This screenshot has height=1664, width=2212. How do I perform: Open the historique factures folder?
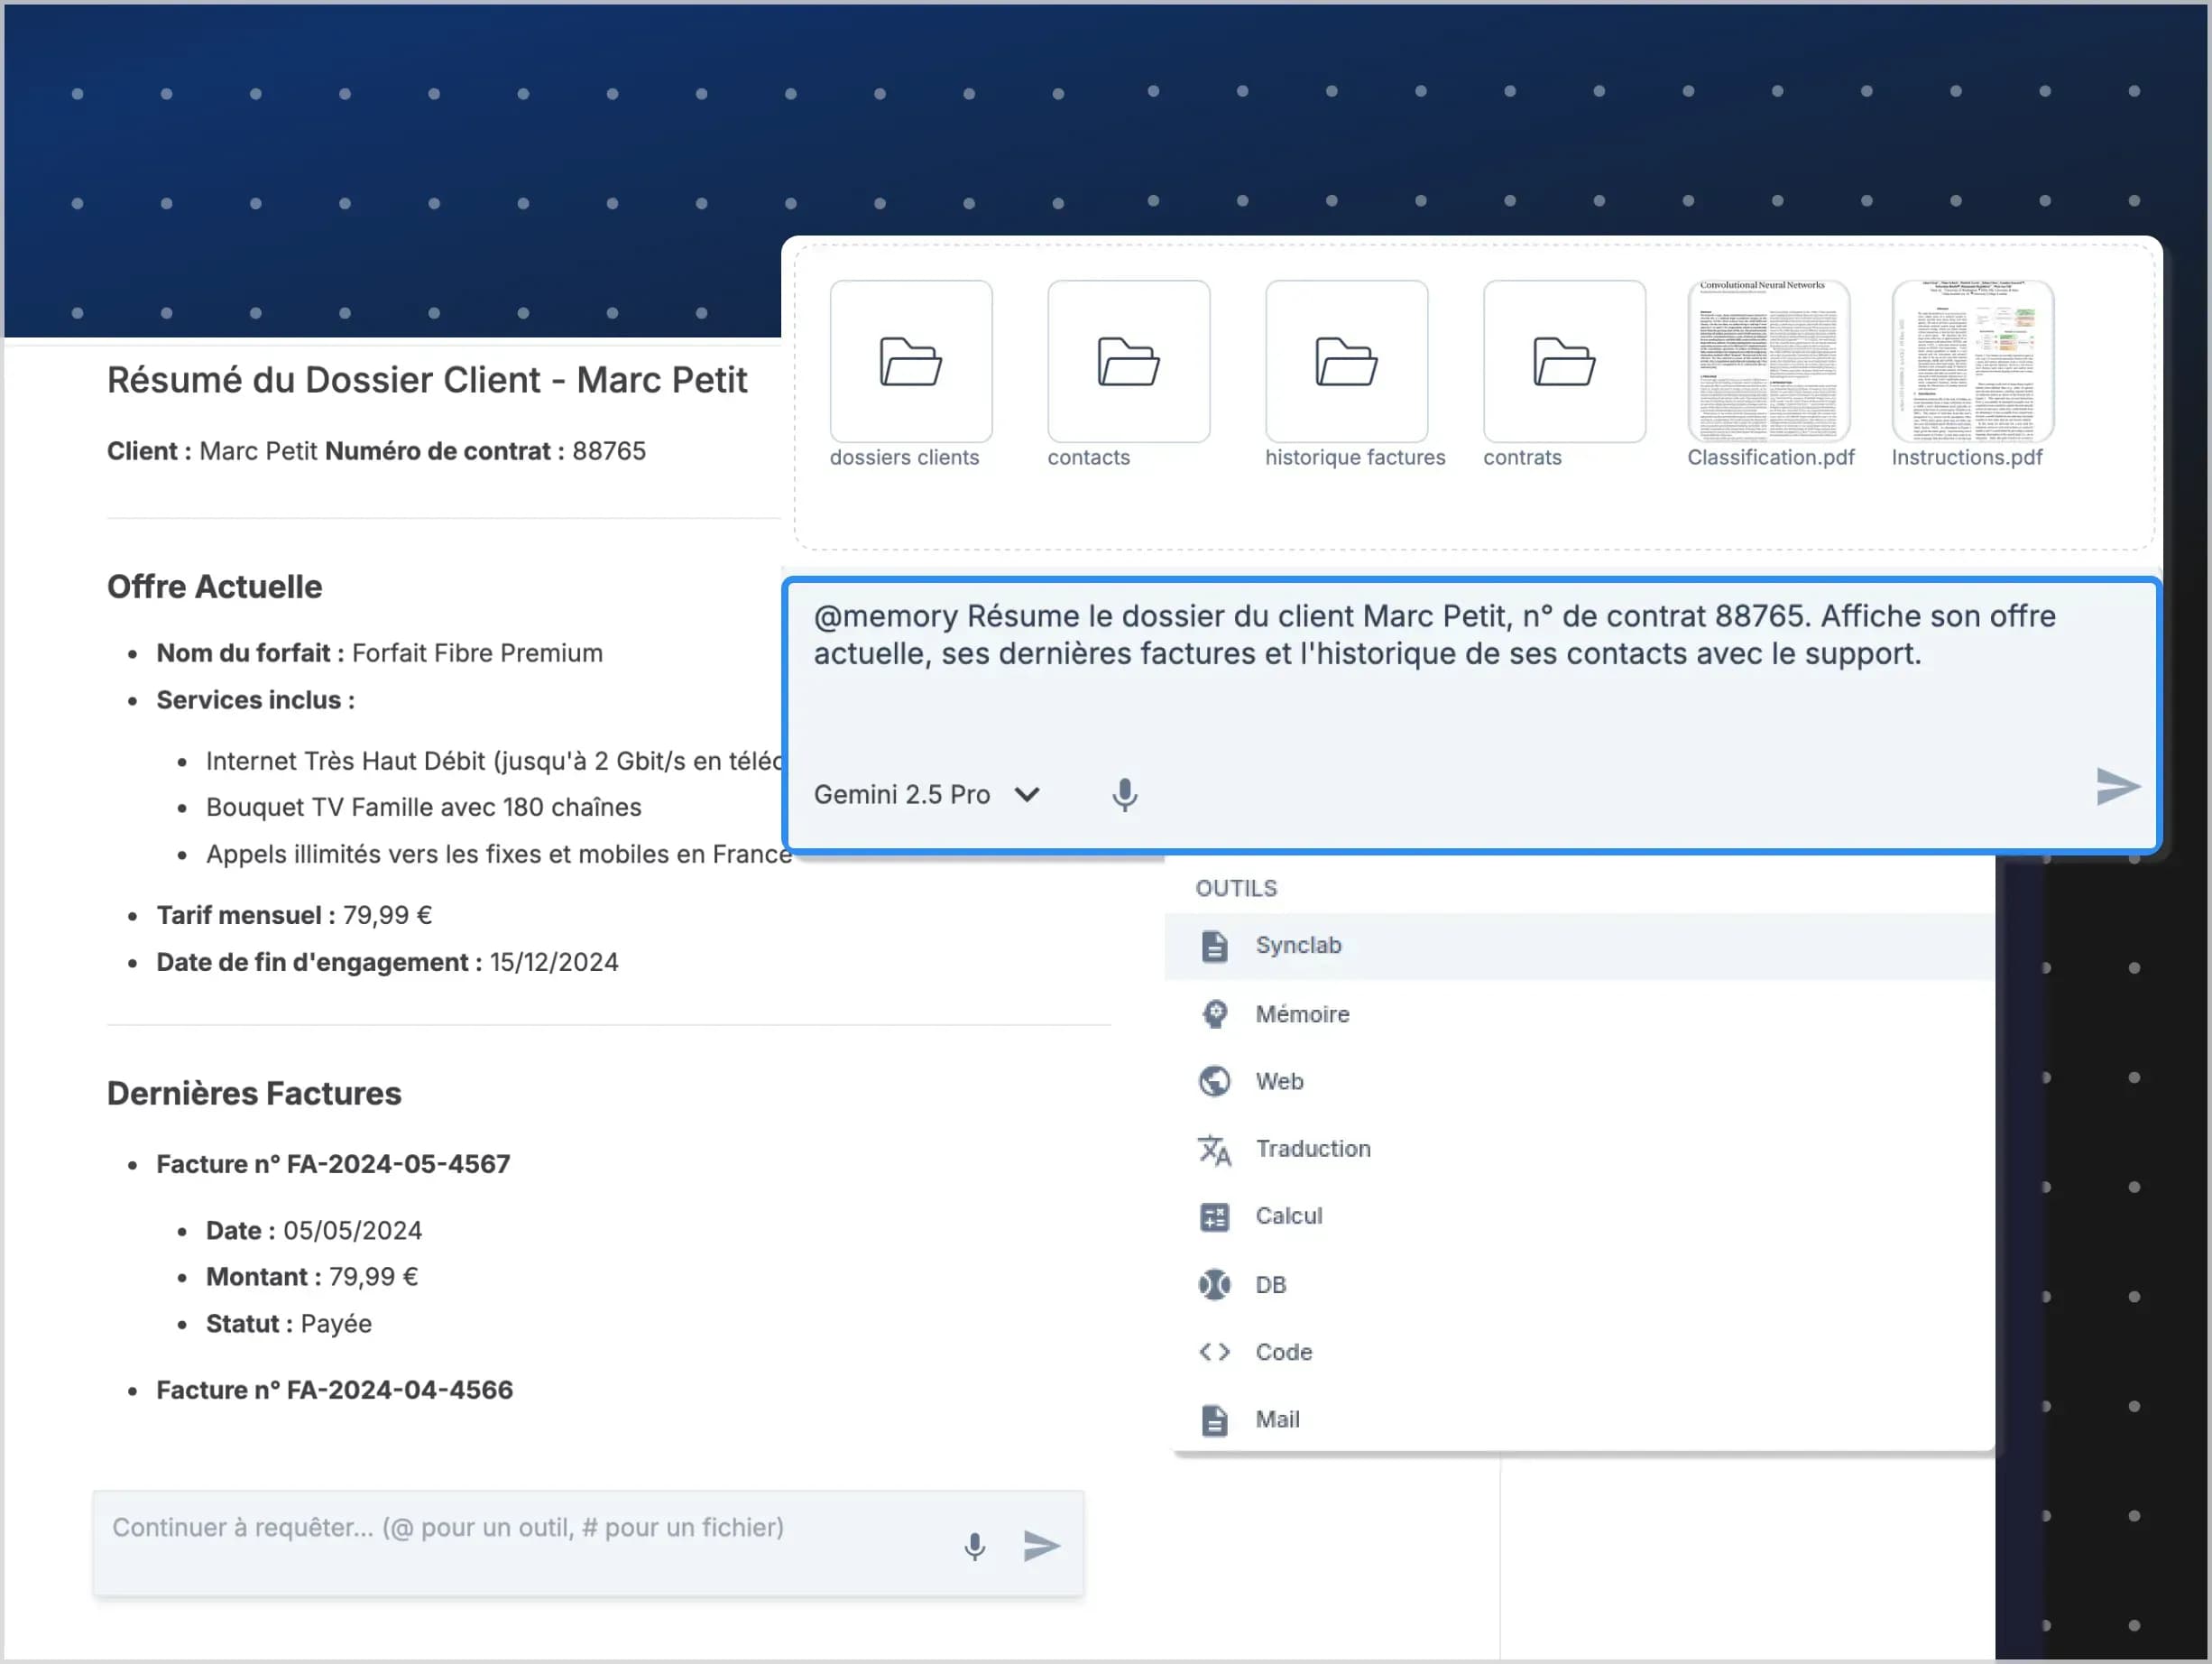click(x=1345, y=362)
